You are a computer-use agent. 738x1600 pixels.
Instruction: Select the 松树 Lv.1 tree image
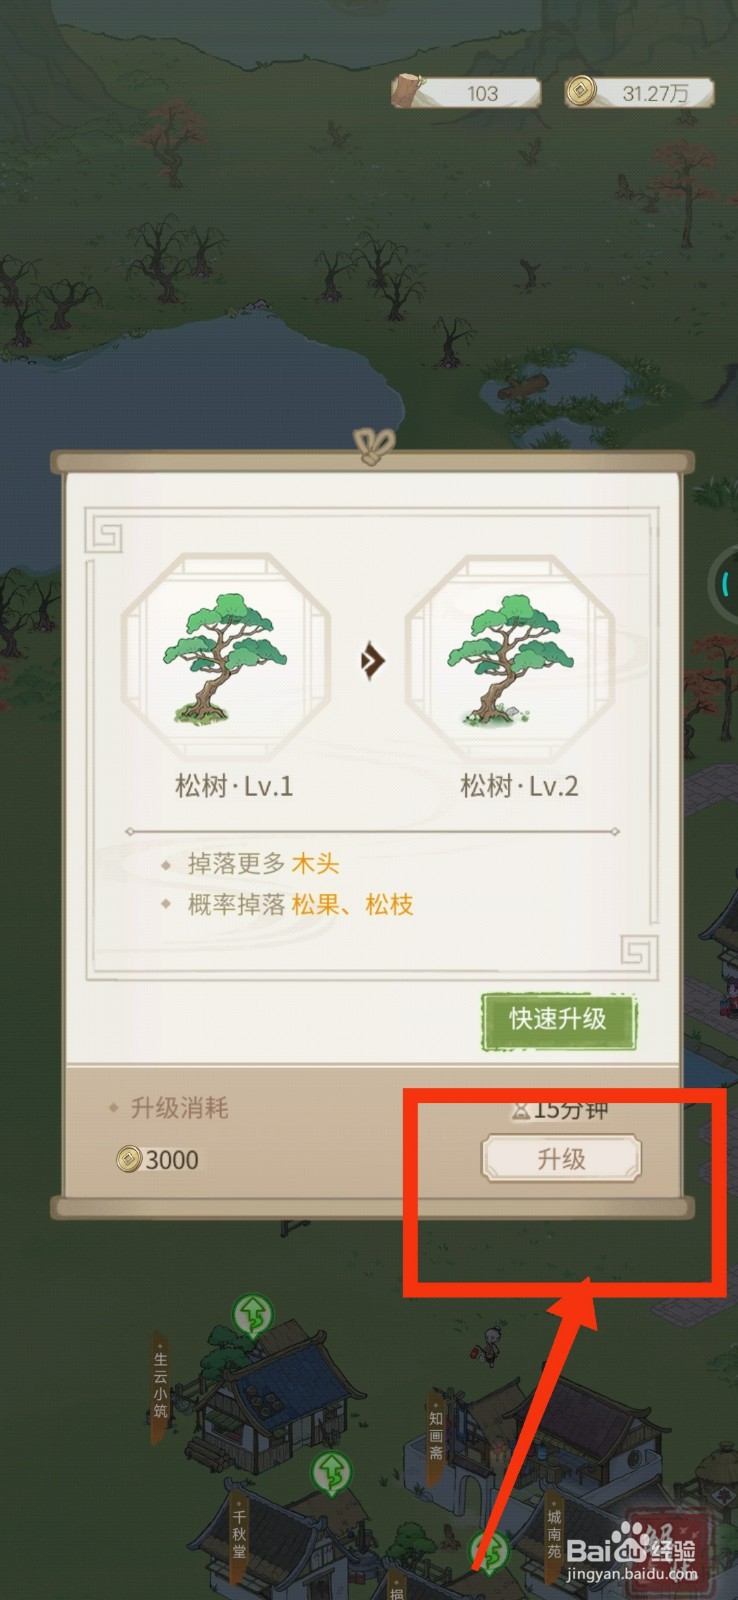click(x=226, y=658)
